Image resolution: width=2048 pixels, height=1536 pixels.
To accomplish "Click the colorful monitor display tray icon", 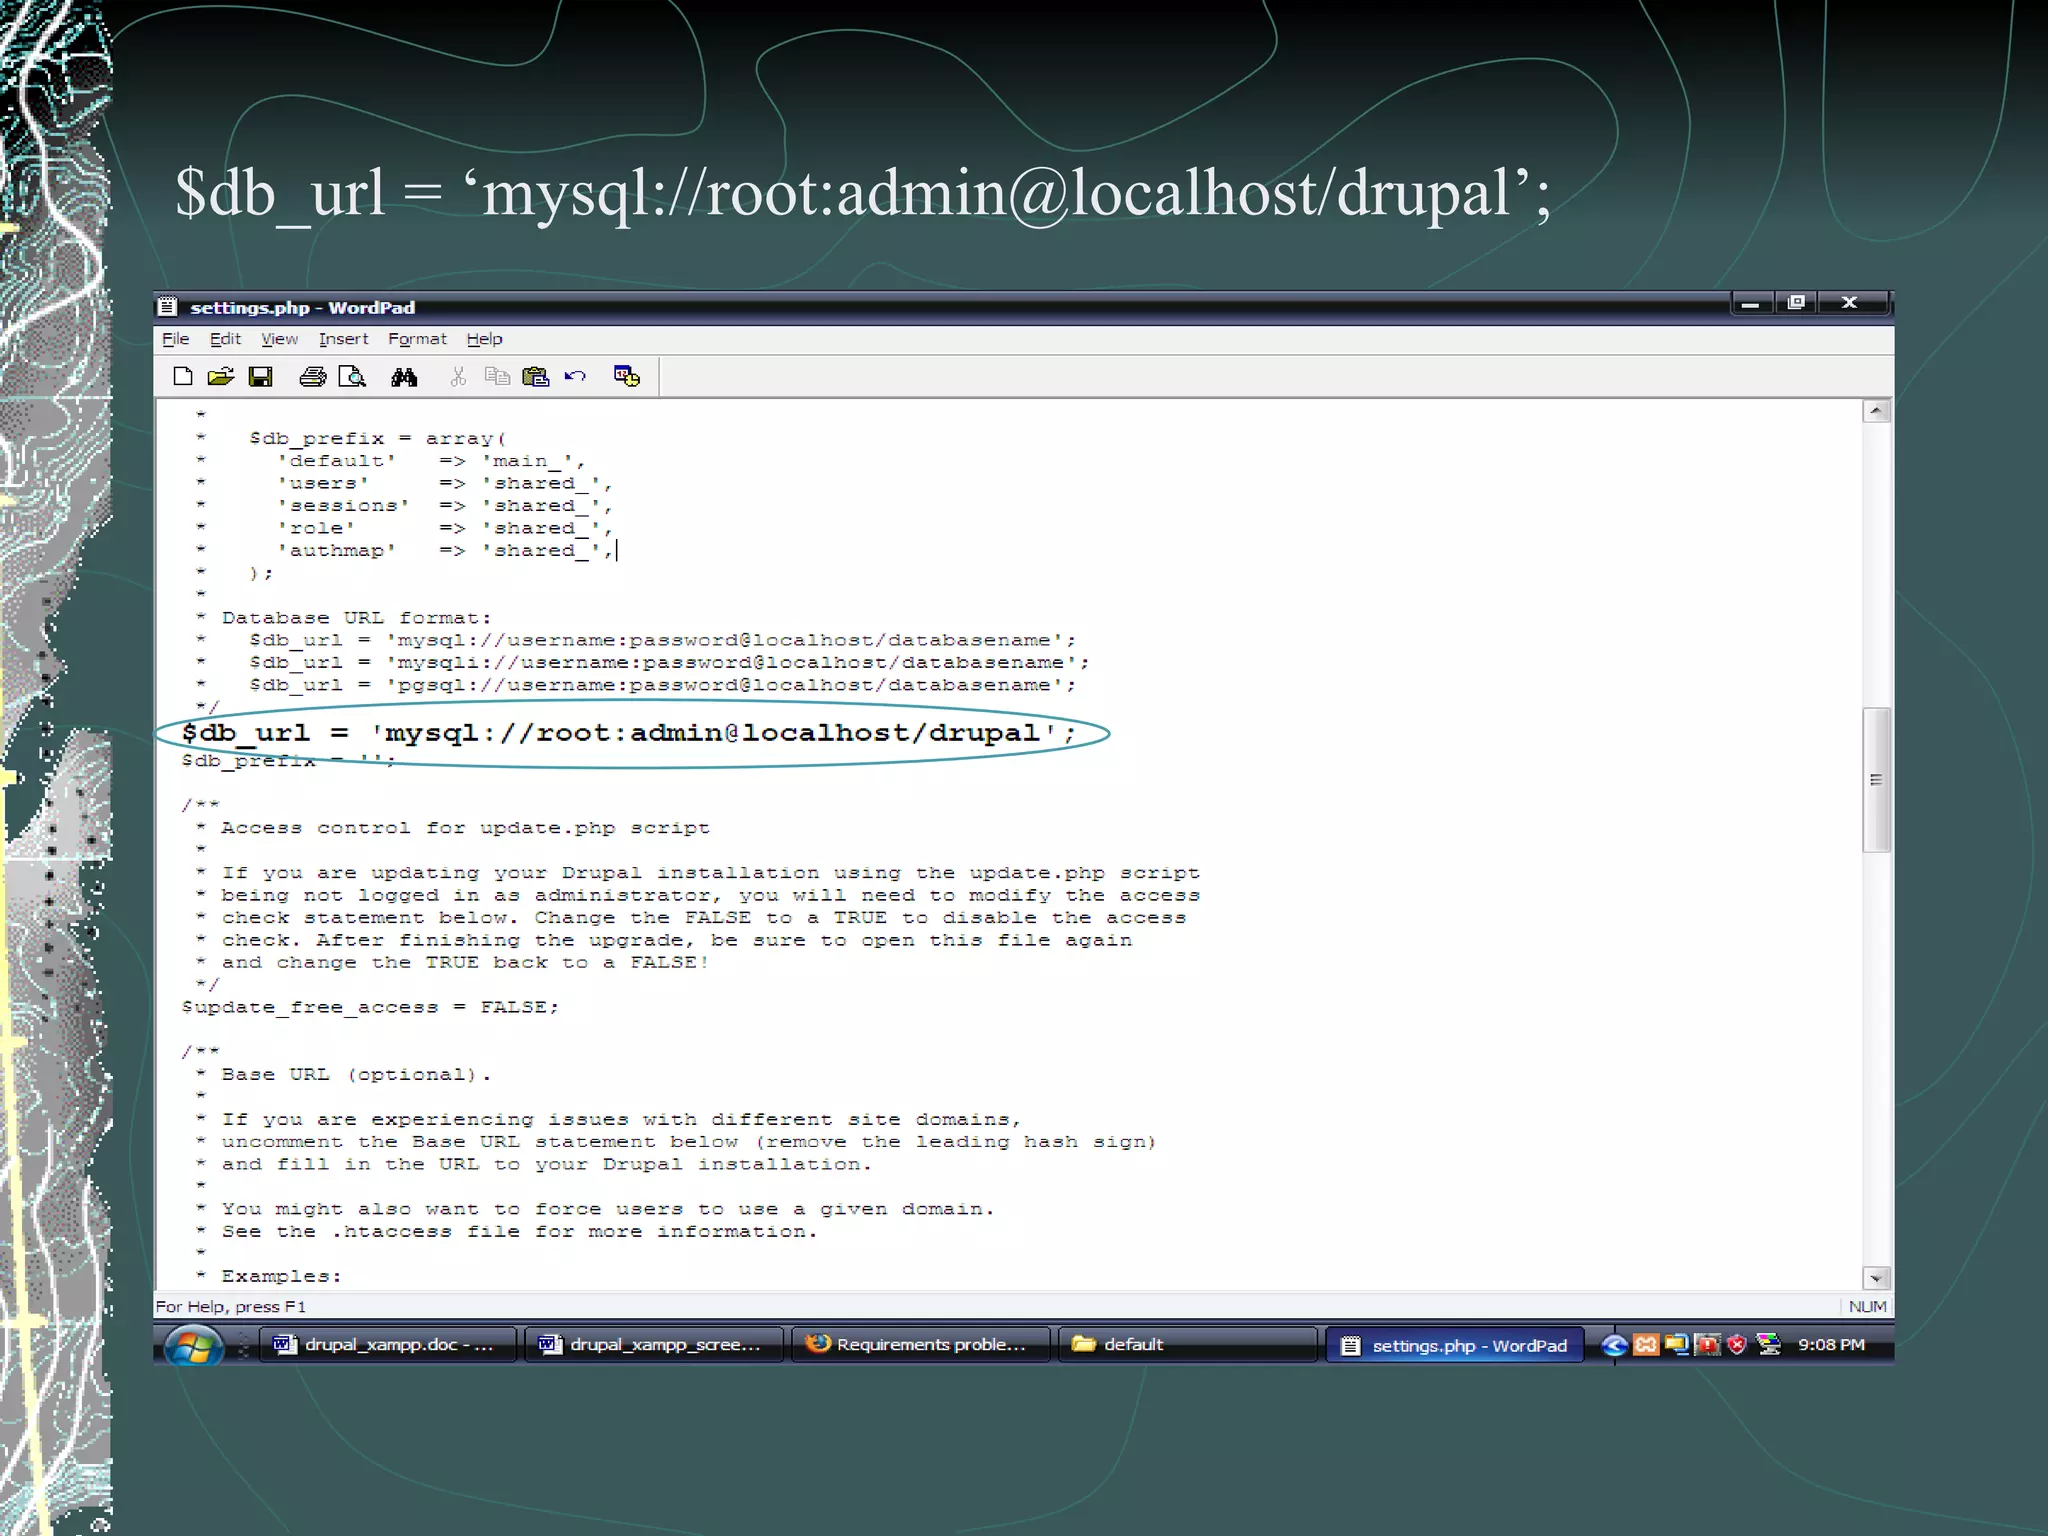I will click(x=1769, y=1345).
